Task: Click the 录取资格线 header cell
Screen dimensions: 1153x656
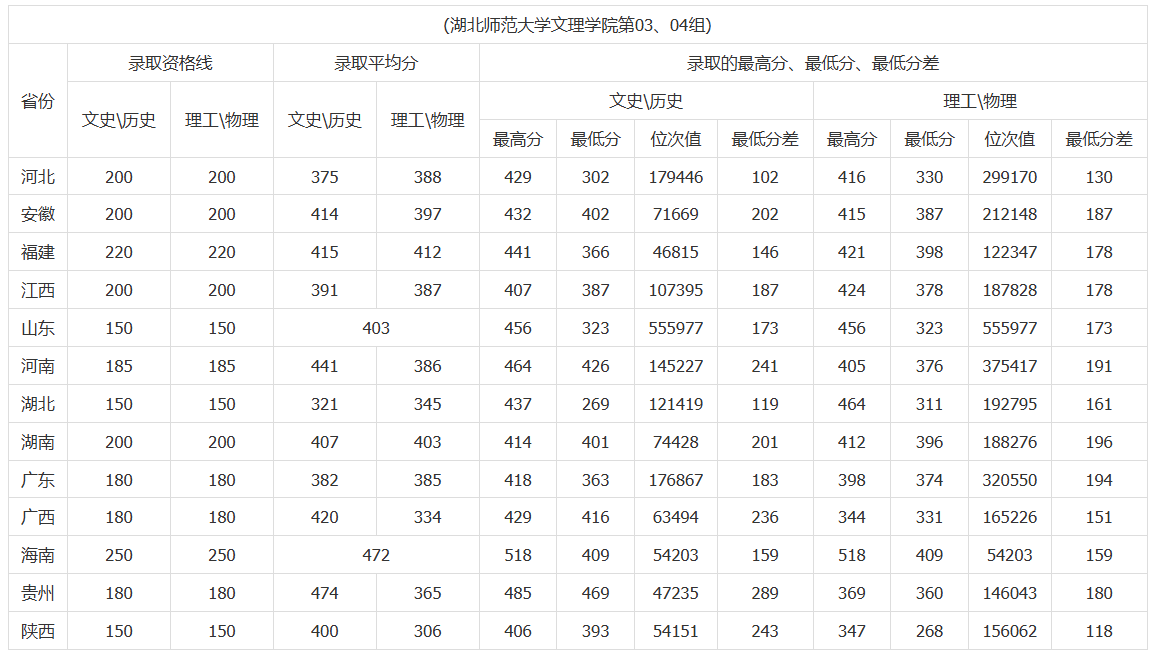Action: click(x=170, y=63)
